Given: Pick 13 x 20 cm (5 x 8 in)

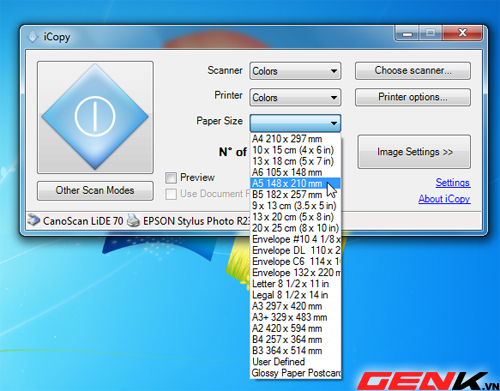Looking at the screenshot, I should [x=295, y=217].
